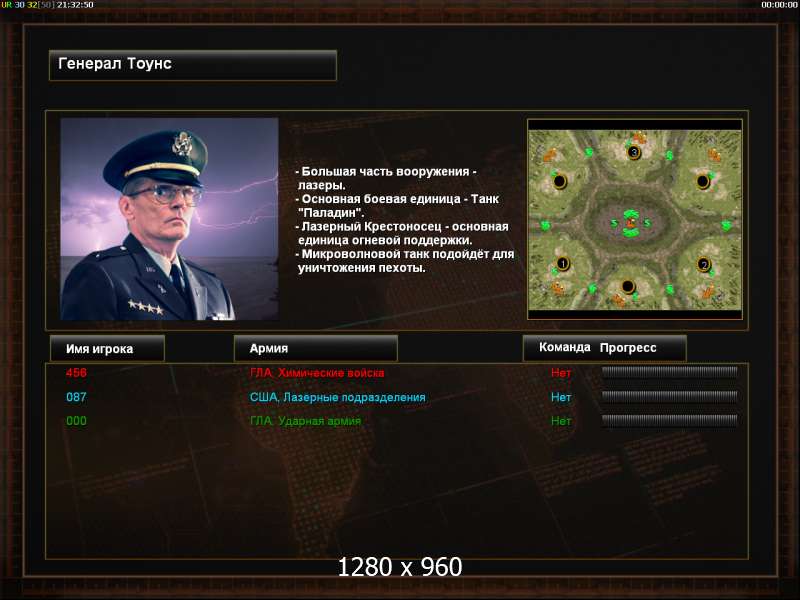Click start position marker 2 on minimap

pos(704,264)
